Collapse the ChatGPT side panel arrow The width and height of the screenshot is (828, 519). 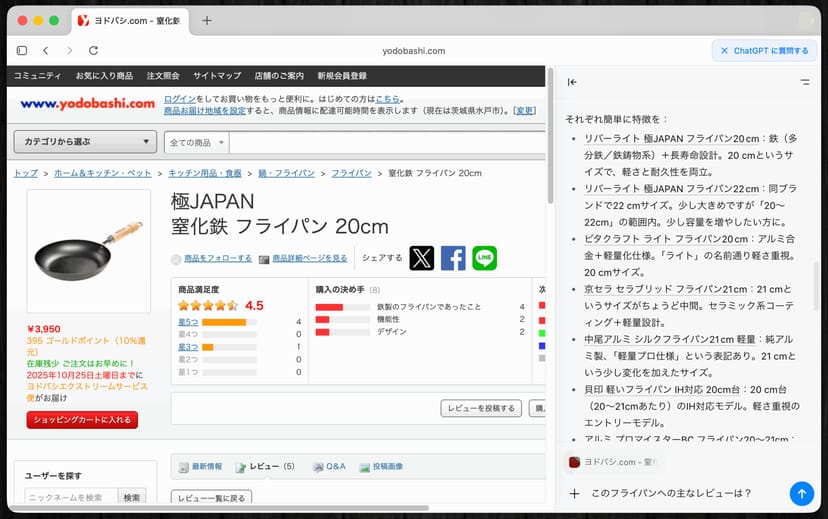(x=572, y=82)
